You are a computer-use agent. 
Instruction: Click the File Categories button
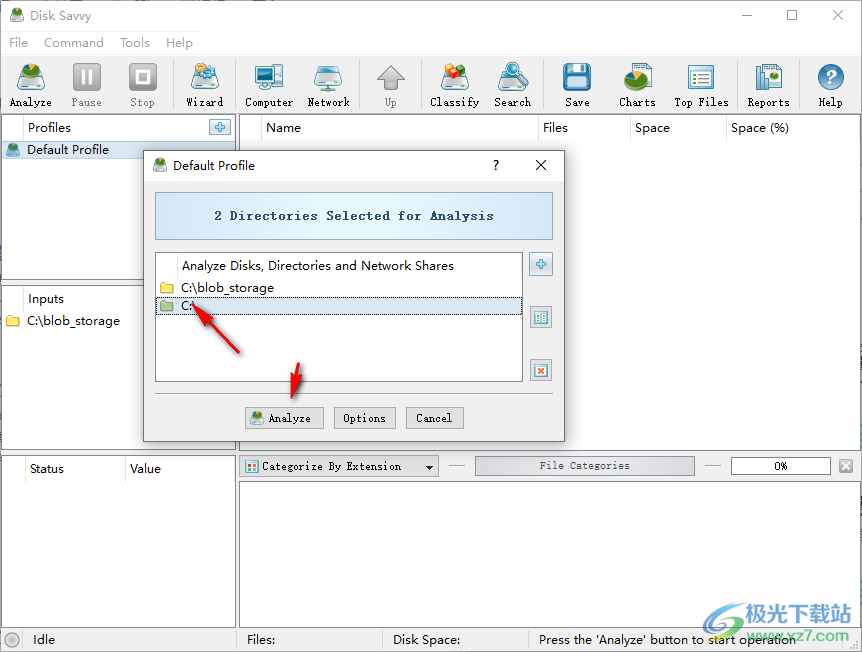click(584, 466)
